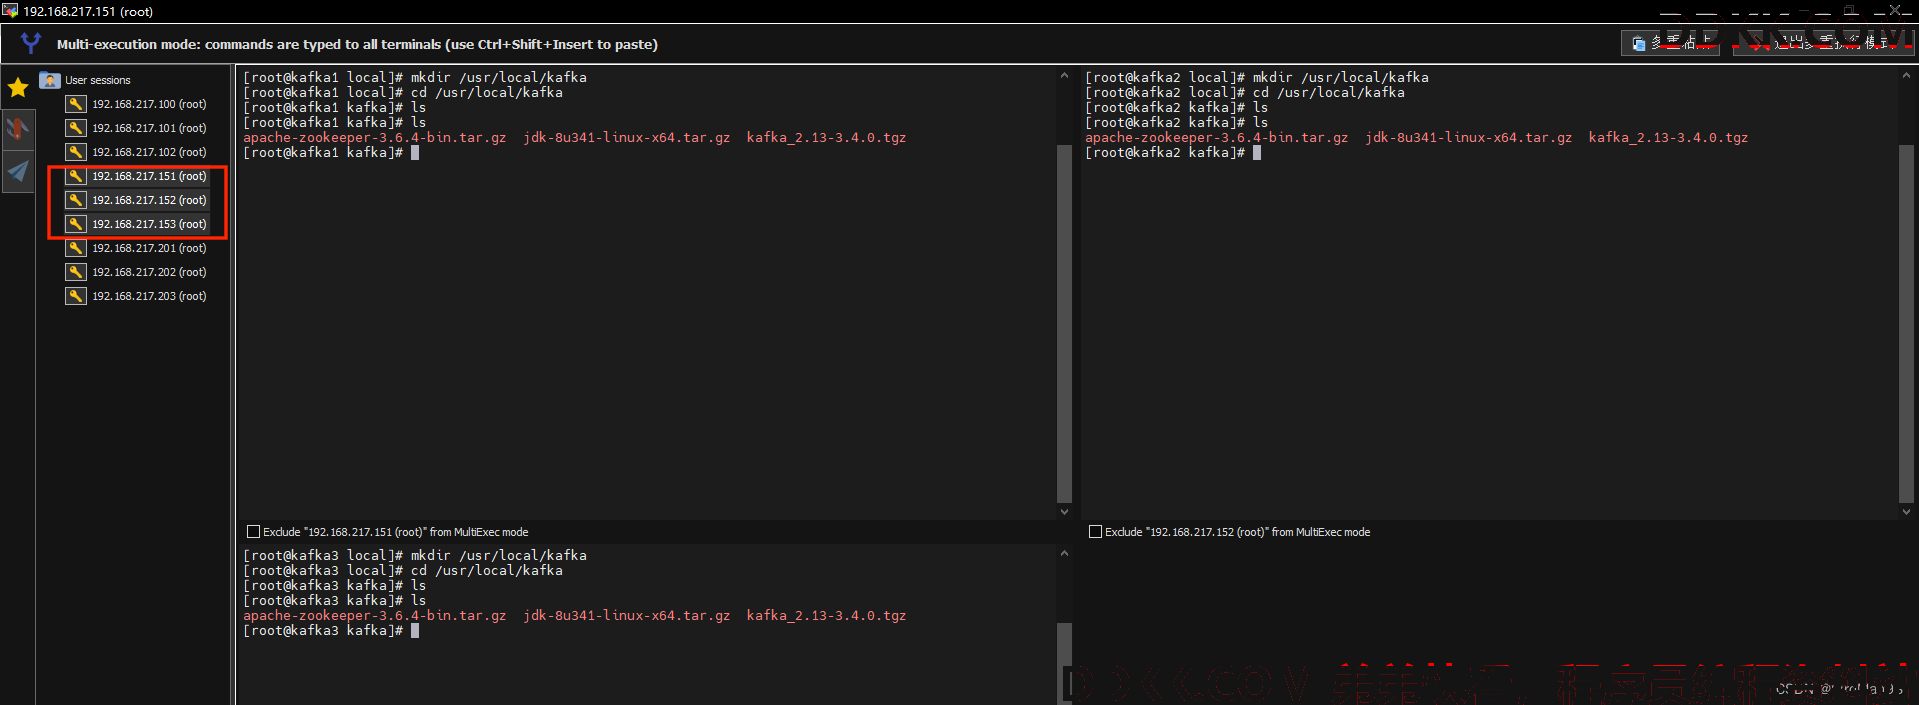Open session 192.168.217.153 (root)

click(x=149, y=224)
